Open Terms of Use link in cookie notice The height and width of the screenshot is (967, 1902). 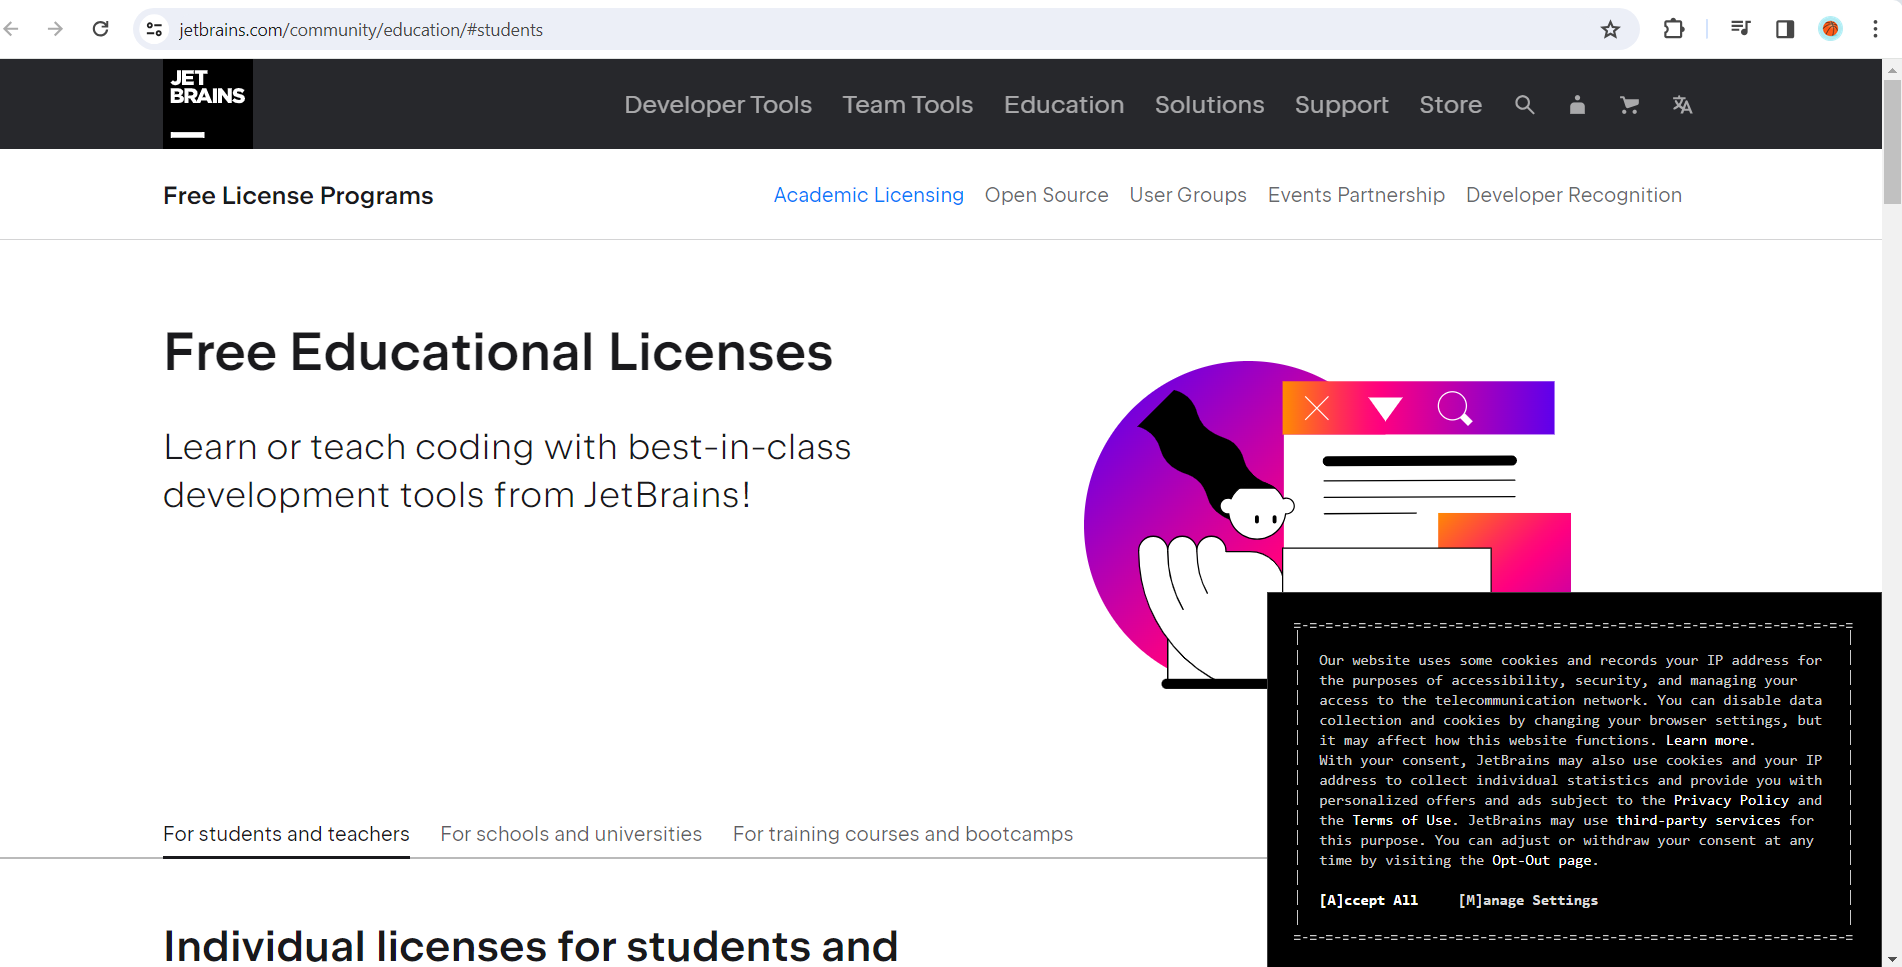click(1402, 820)
